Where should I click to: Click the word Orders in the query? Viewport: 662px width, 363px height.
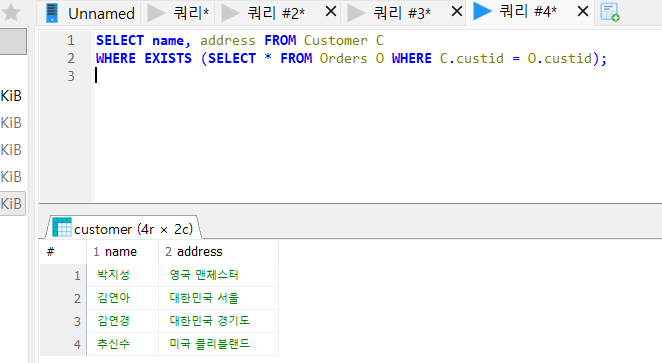pyautogui.click(x=343, y=58)
